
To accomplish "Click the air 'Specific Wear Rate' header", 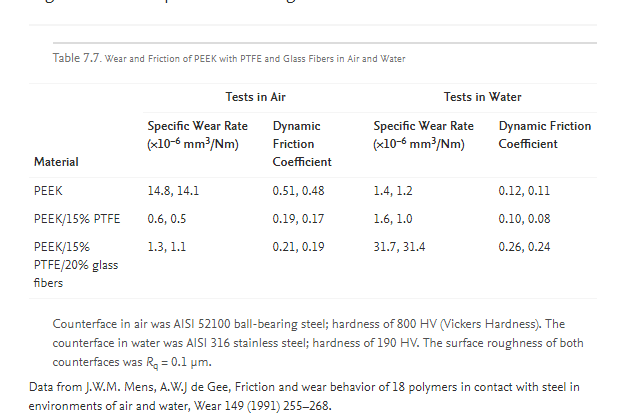I will pyautogui.click(x=197, y=135).
